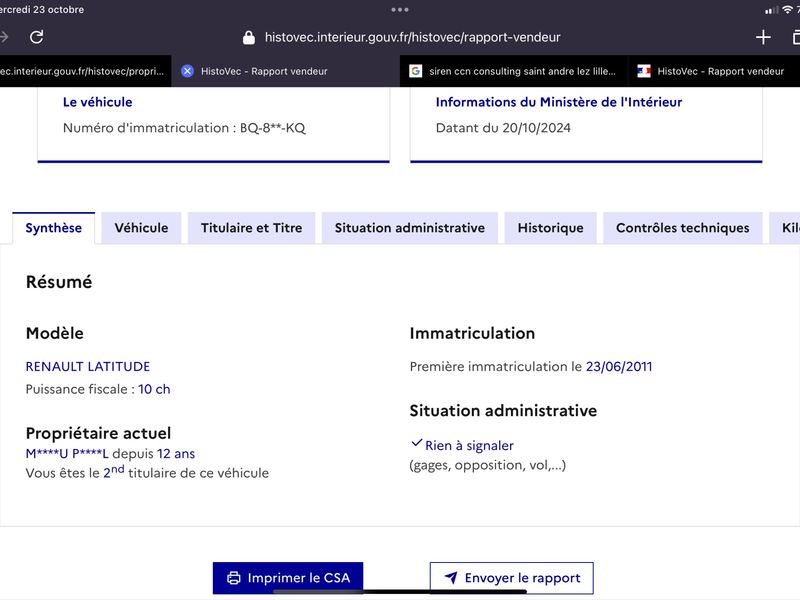Open a new tab with plus icon
Screen dimensions: 800x600
763,37
